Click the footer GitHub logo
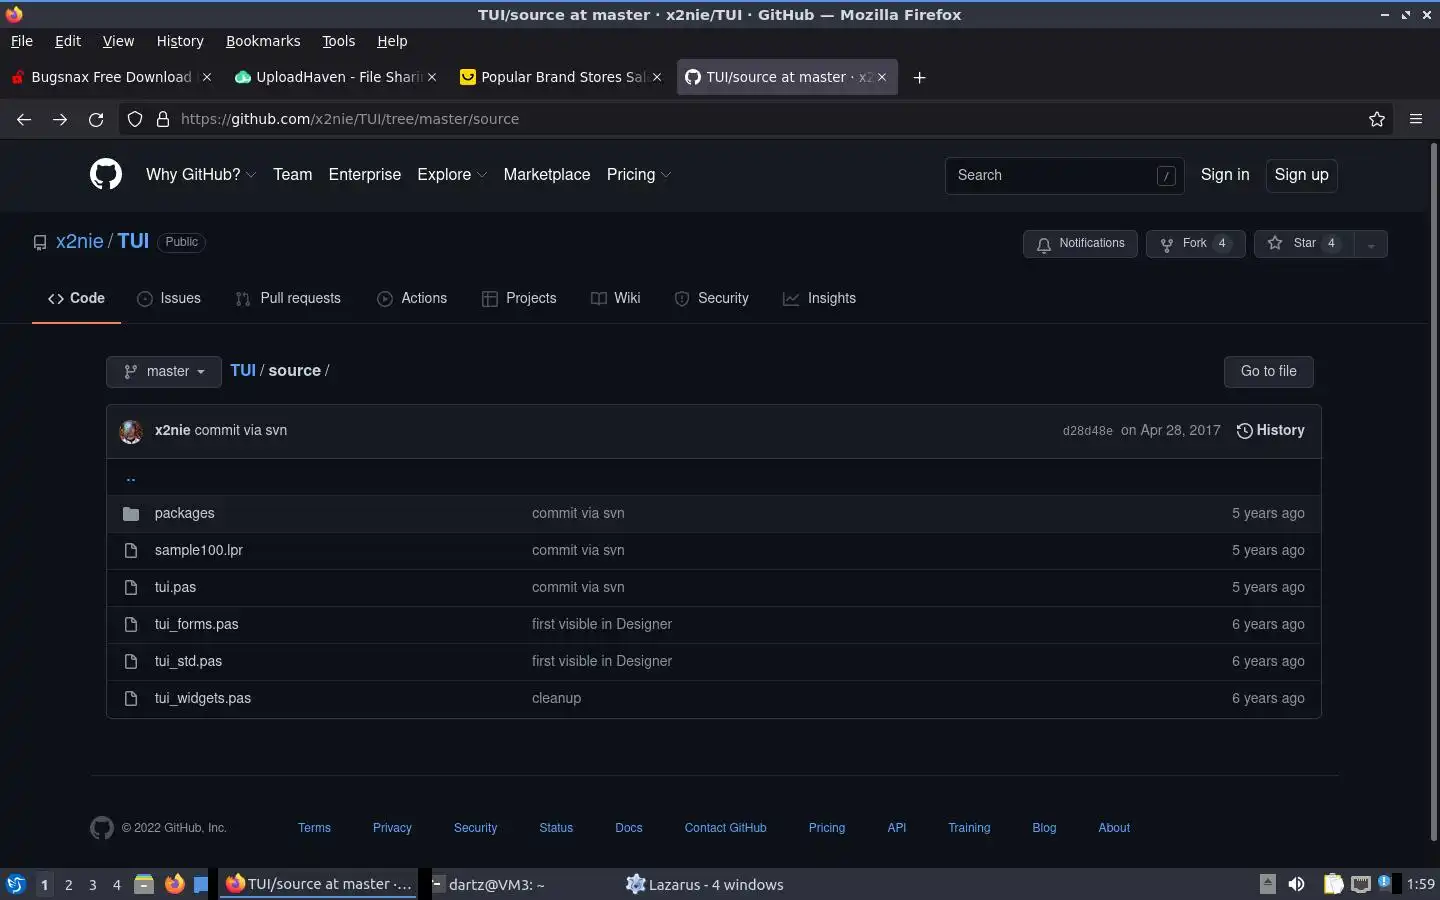 click(x=102, y=828)
